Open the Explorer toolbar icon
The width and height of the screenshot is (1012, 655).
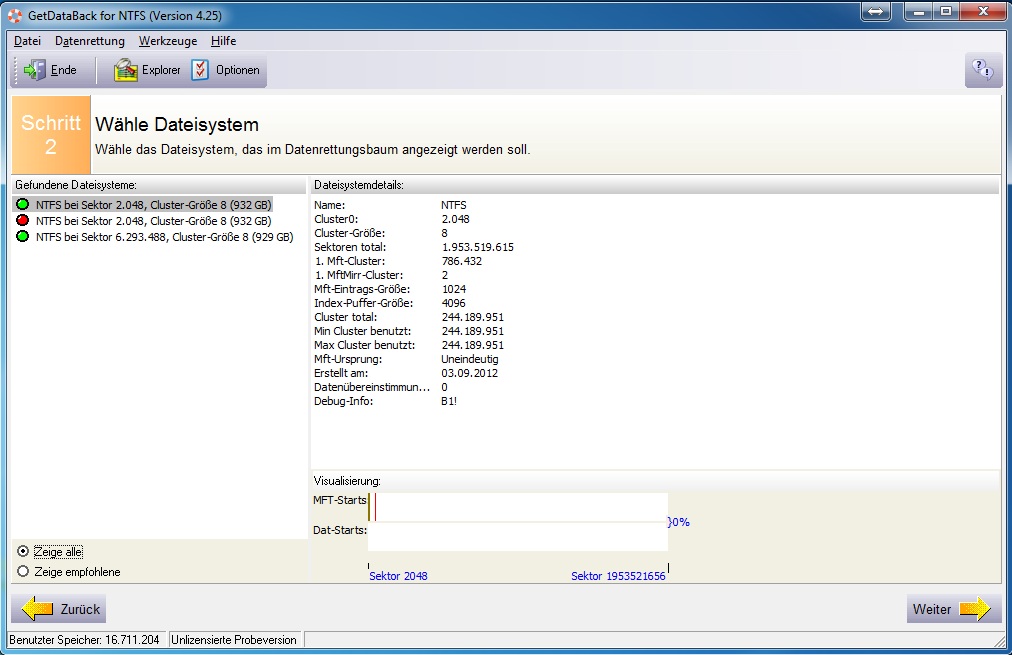[x=126, y=70]
